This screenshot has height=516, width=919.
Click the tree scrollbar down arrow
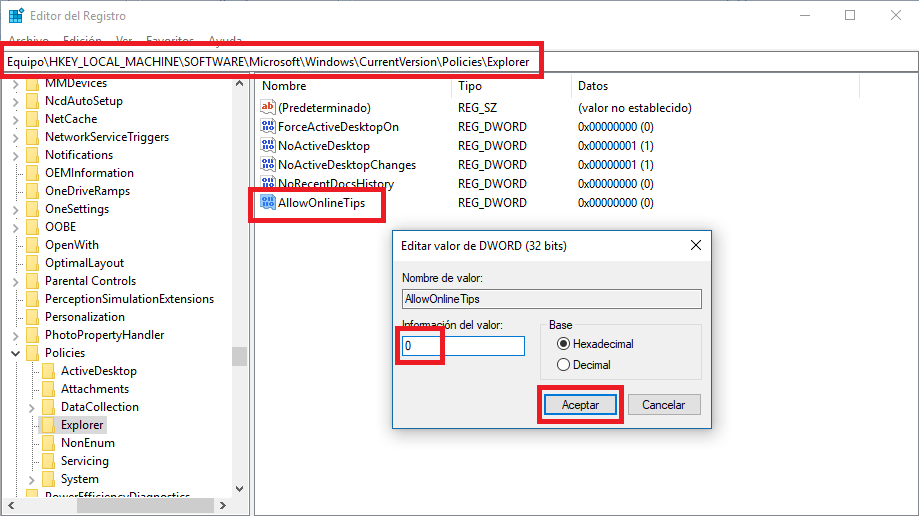[x=239, y=489]
